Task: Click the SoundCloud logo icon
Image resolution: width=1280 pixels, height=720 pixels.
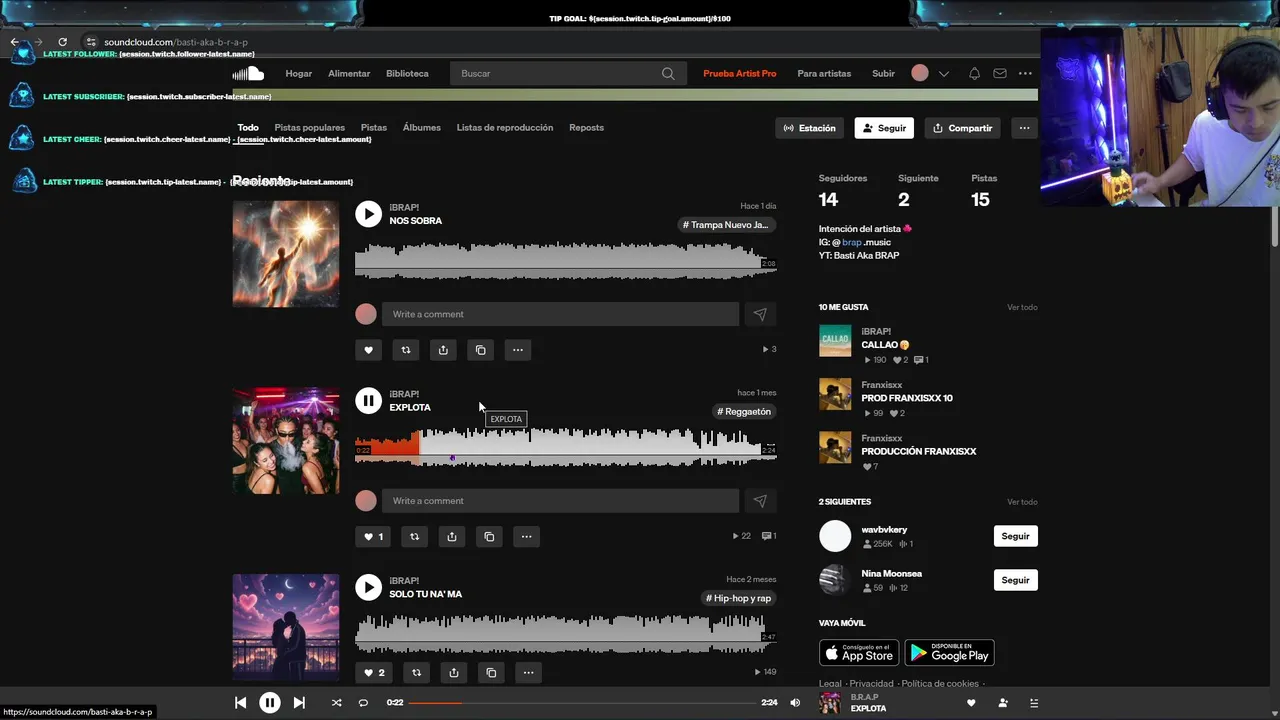Action: pos(248,73)
